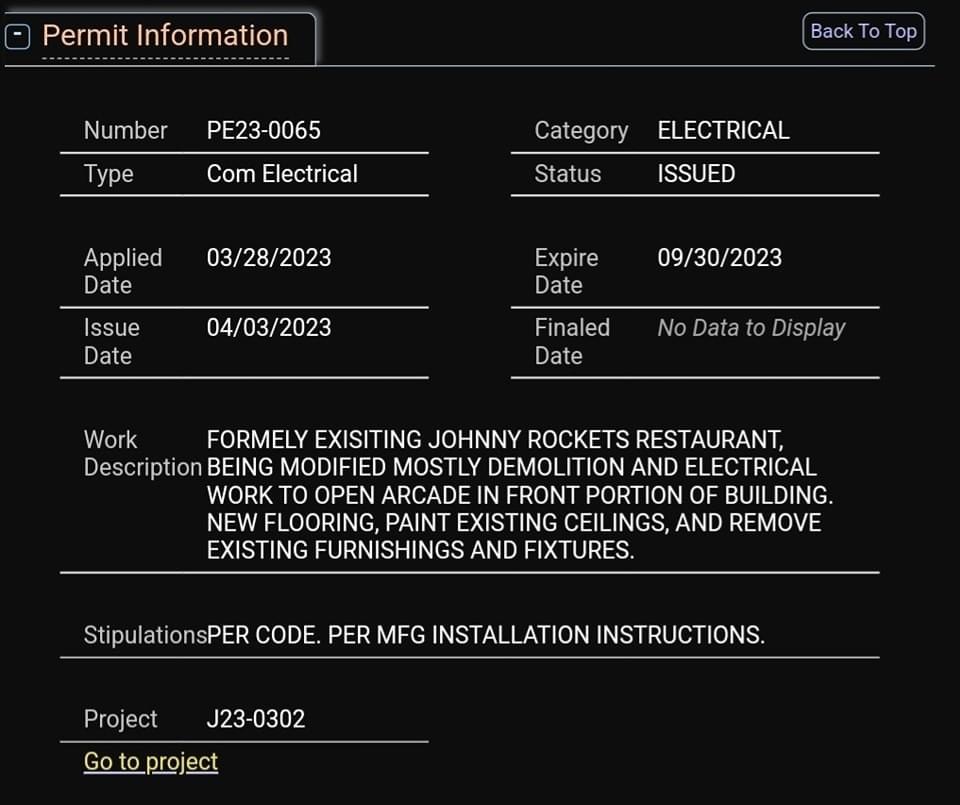Select the ISSUED status value
Screen dimensions: 960x805
[696, 174]
